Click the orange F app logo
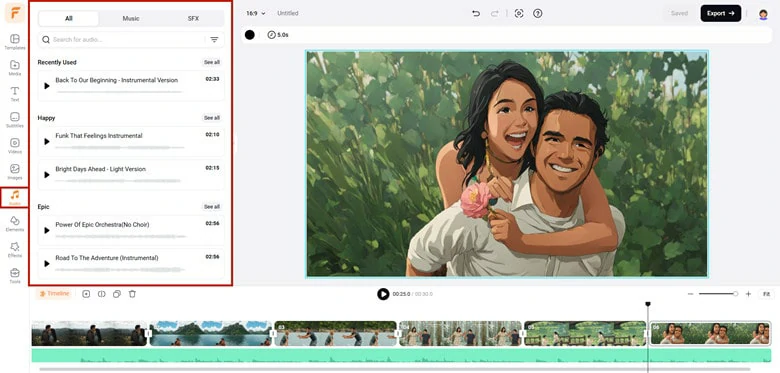The image size is (780, 373). pyautogui.click(x=15, y=13)
